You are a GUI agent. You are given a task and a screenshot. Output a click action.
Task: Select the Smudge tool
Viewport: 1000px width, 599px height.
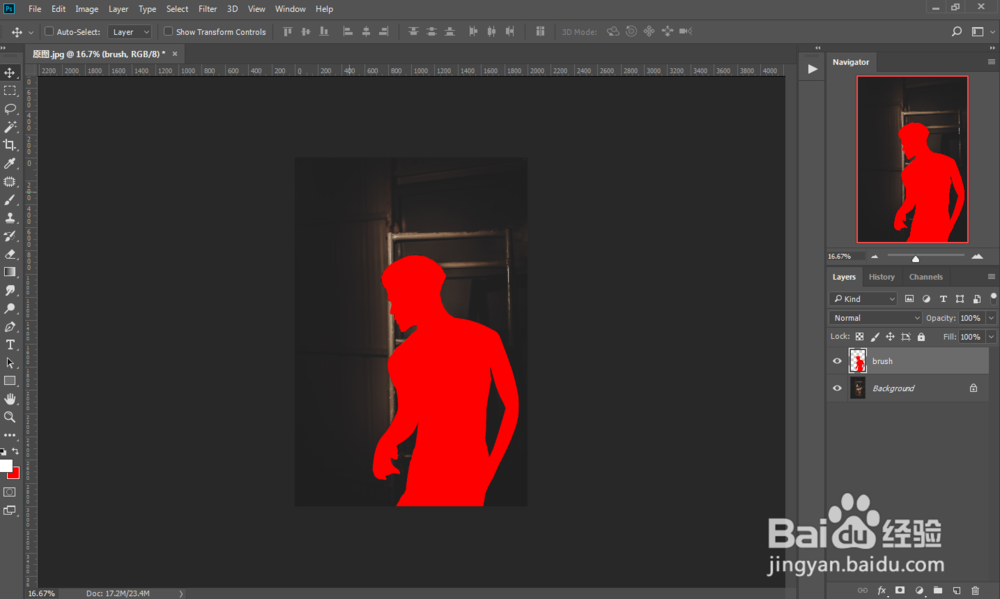coord(10,290)
